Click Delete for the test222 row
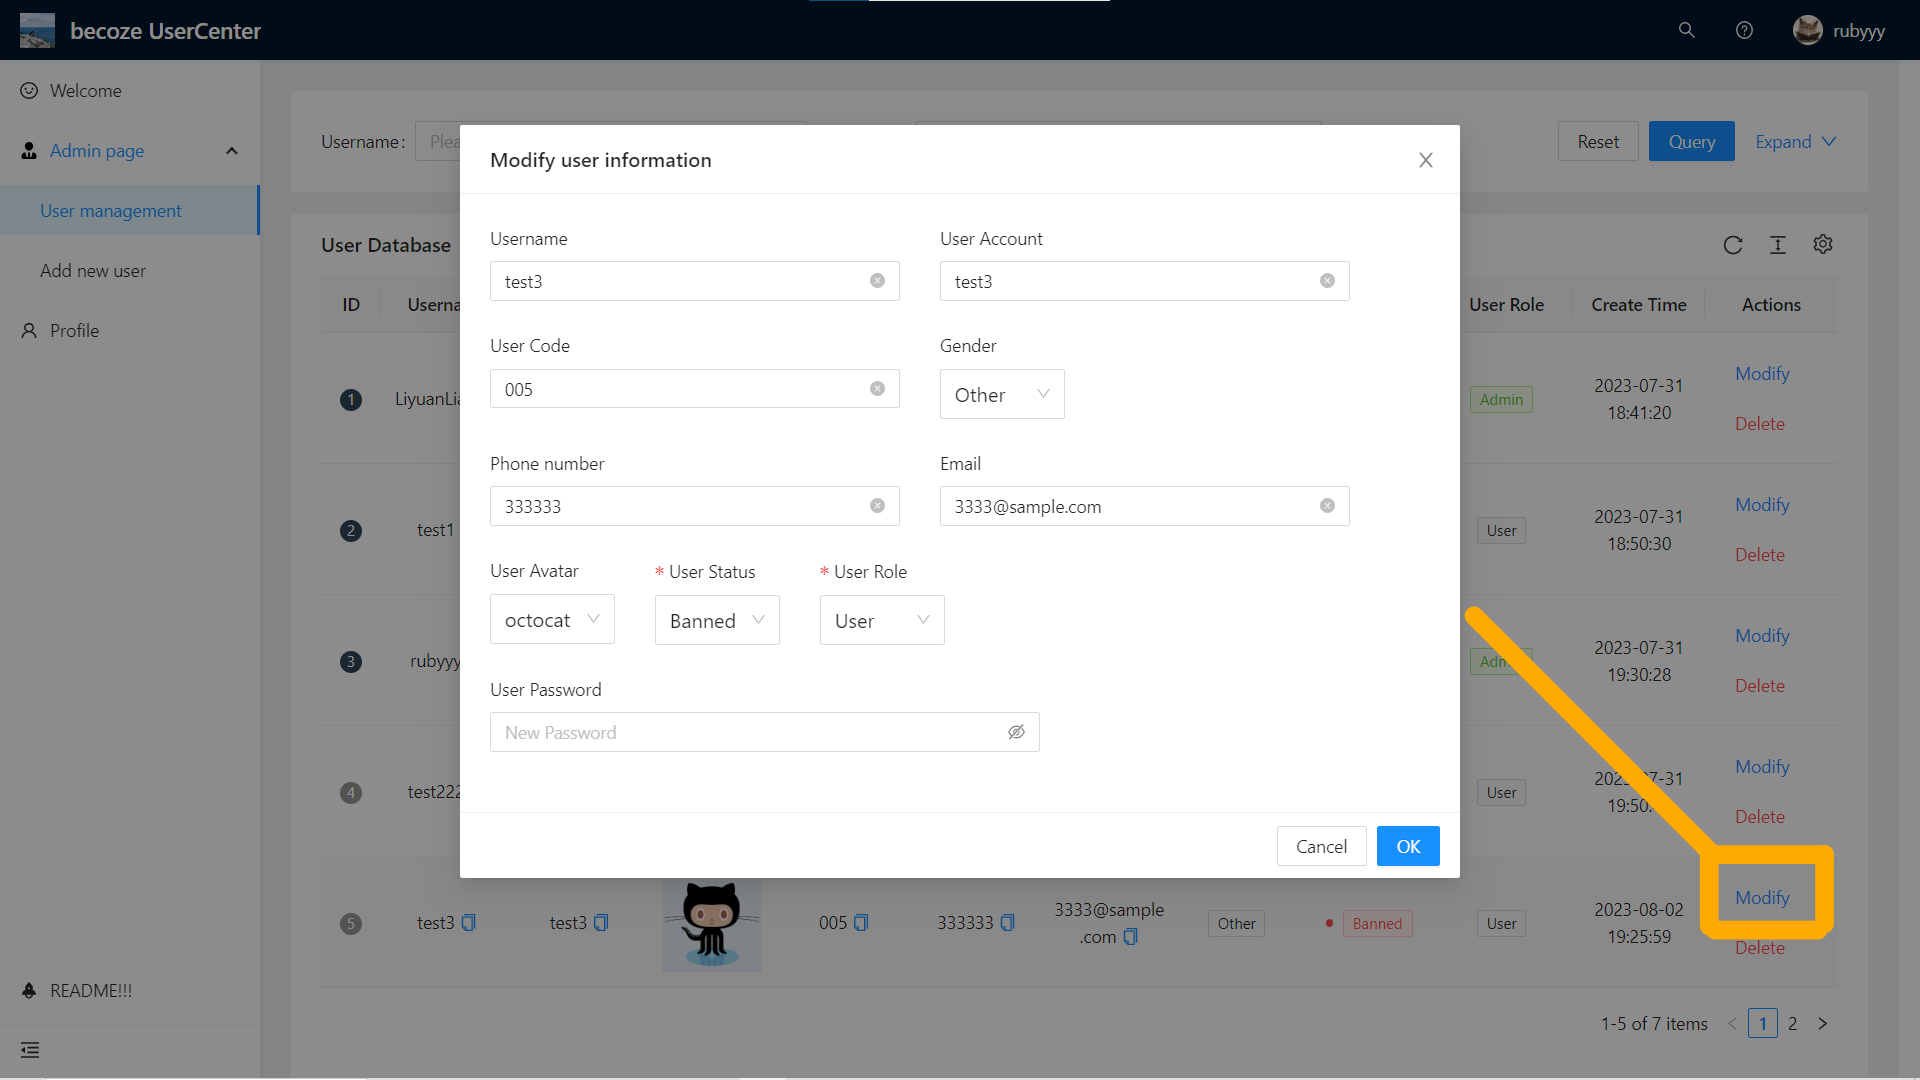Image resolution: width=1920 pixels, height=1080 pixels. [x=1759, y=816]
